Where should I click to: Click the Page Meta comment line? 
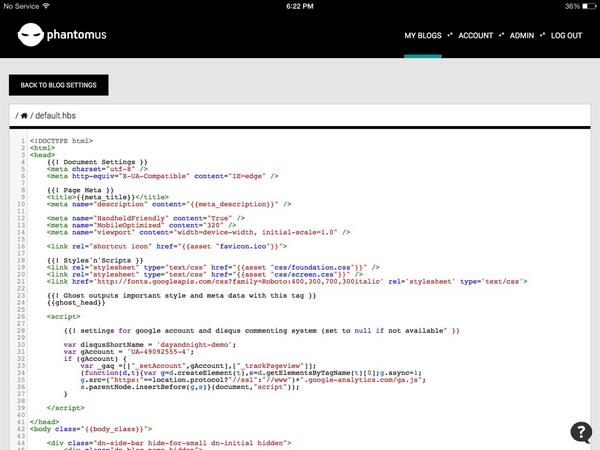[80, 190]
